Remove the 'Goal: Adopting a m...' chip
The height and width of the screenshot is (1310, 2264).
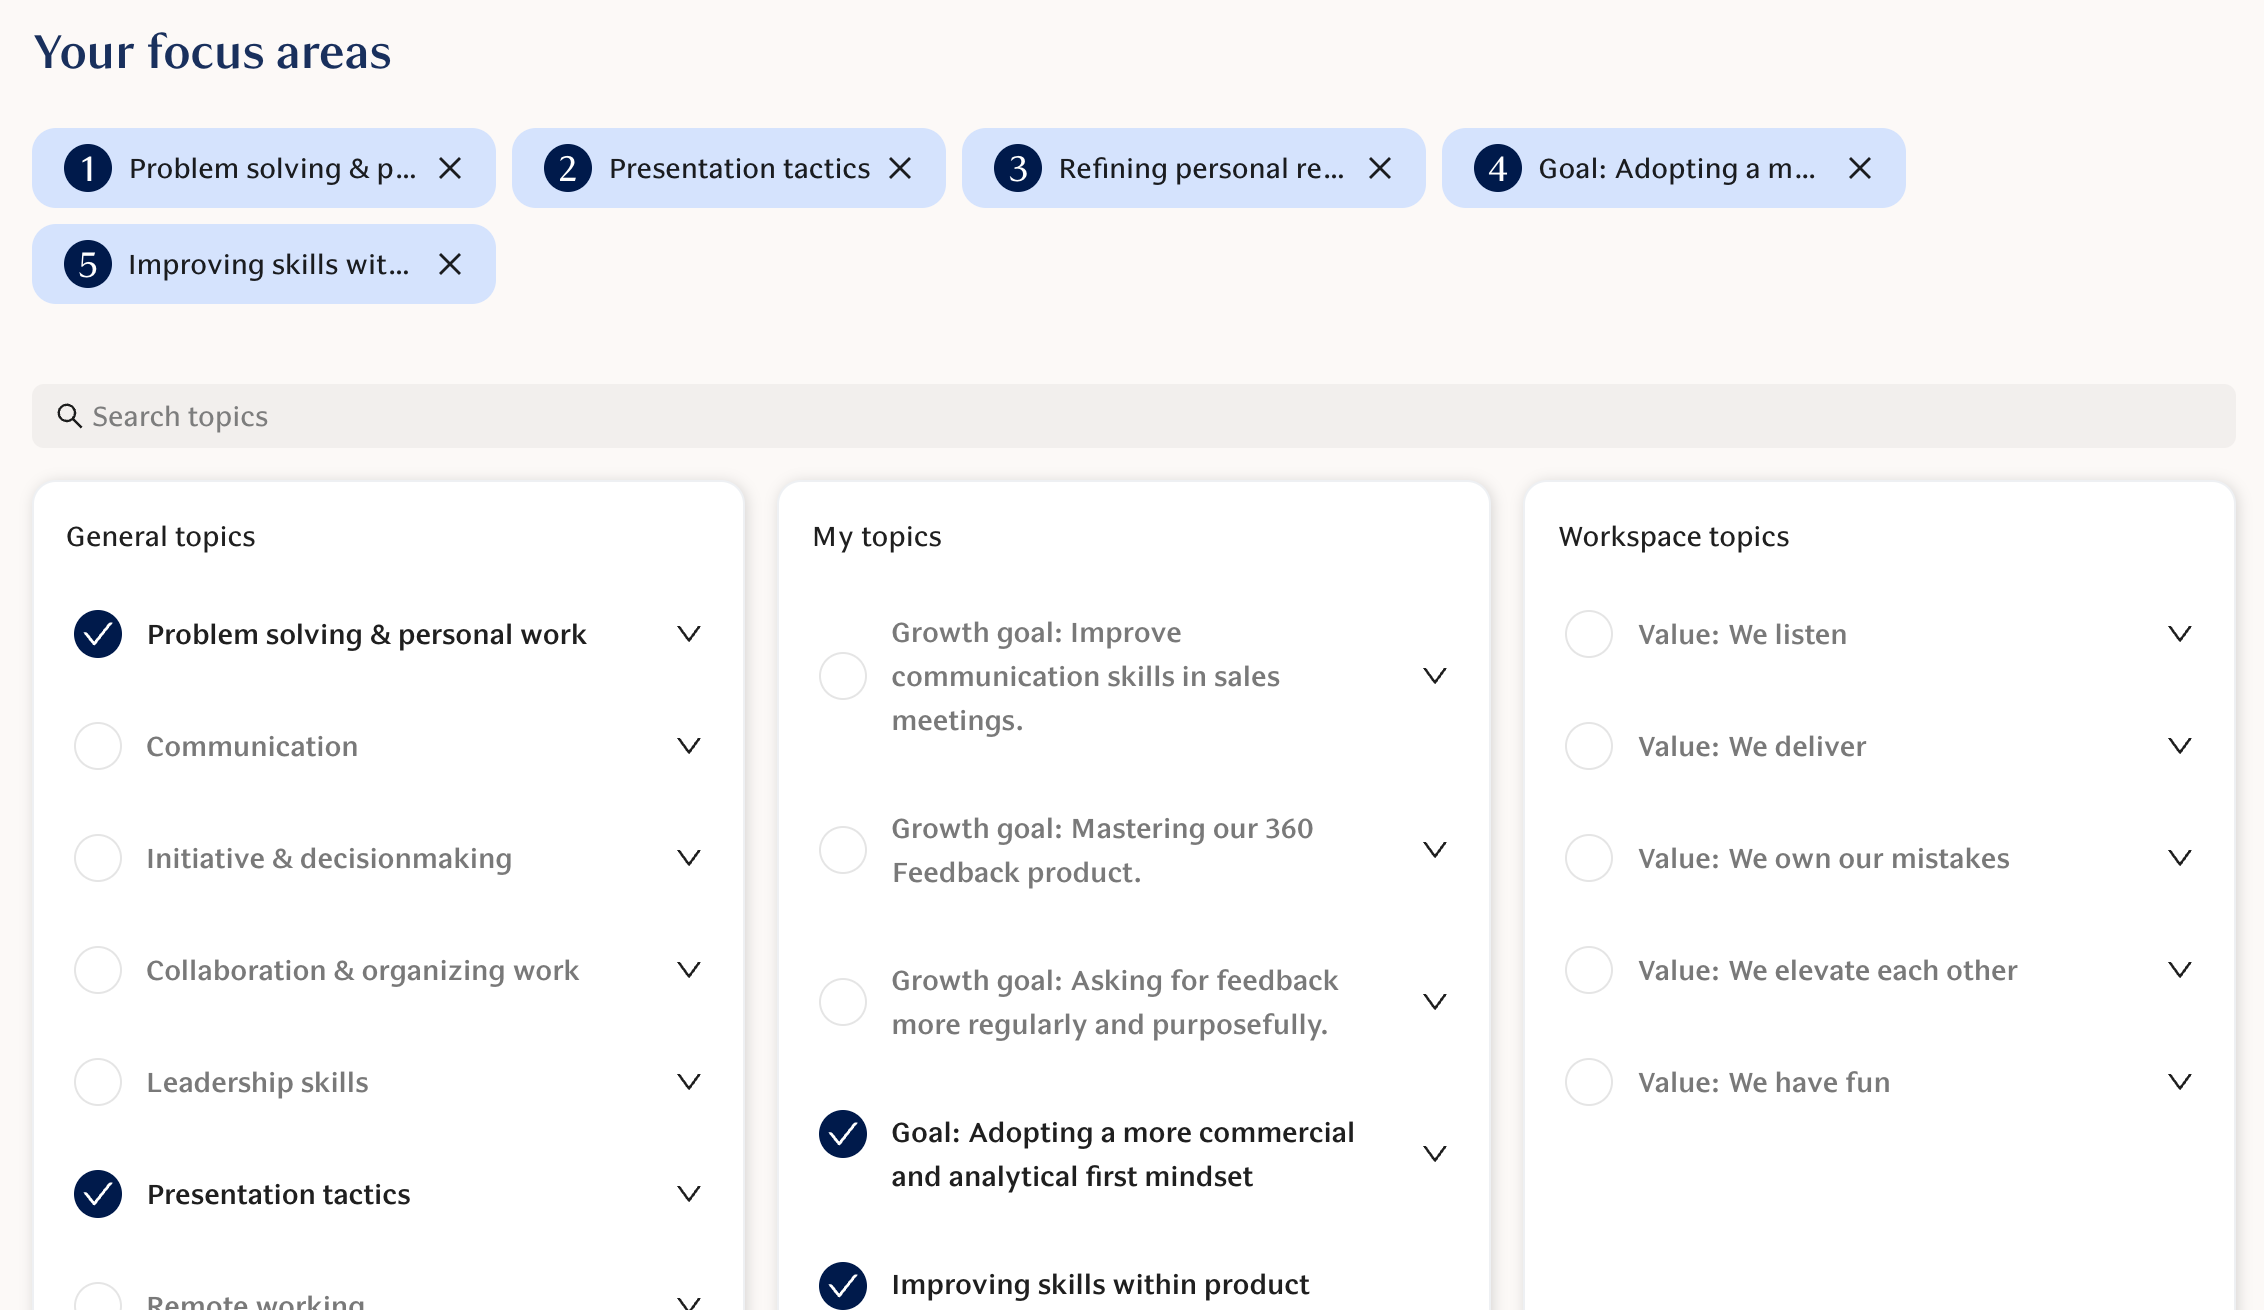[1860, 168]
